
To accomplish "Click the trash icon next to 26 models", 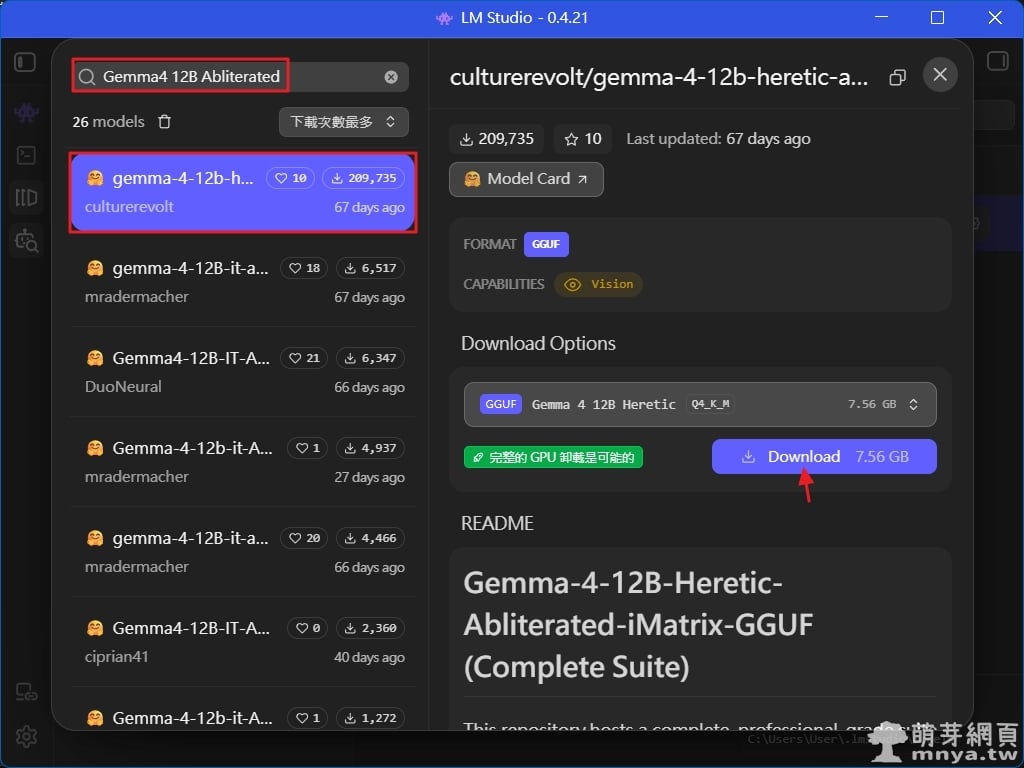I will coord(165,121).
